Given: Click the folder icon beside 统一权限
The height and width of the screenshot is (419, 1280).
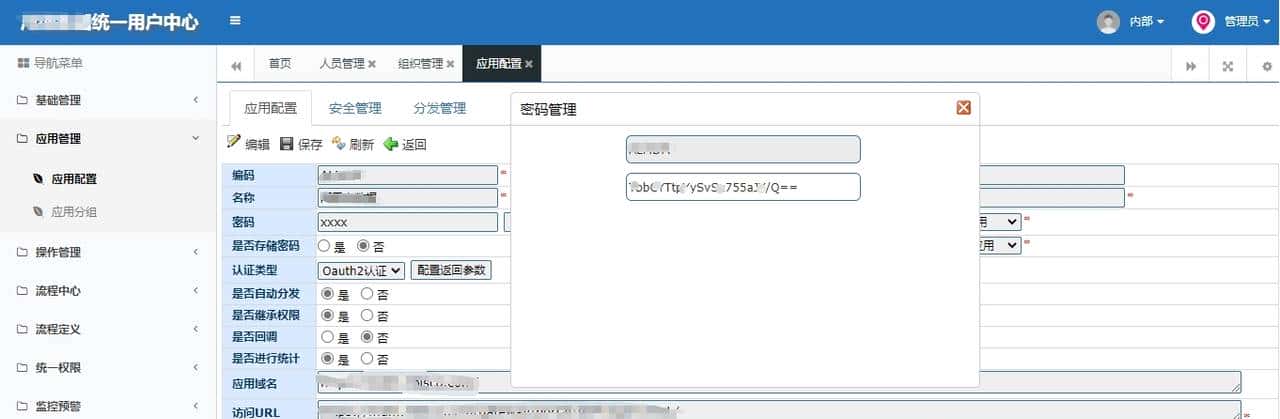Looking at the screenshot, I should 23,368.
